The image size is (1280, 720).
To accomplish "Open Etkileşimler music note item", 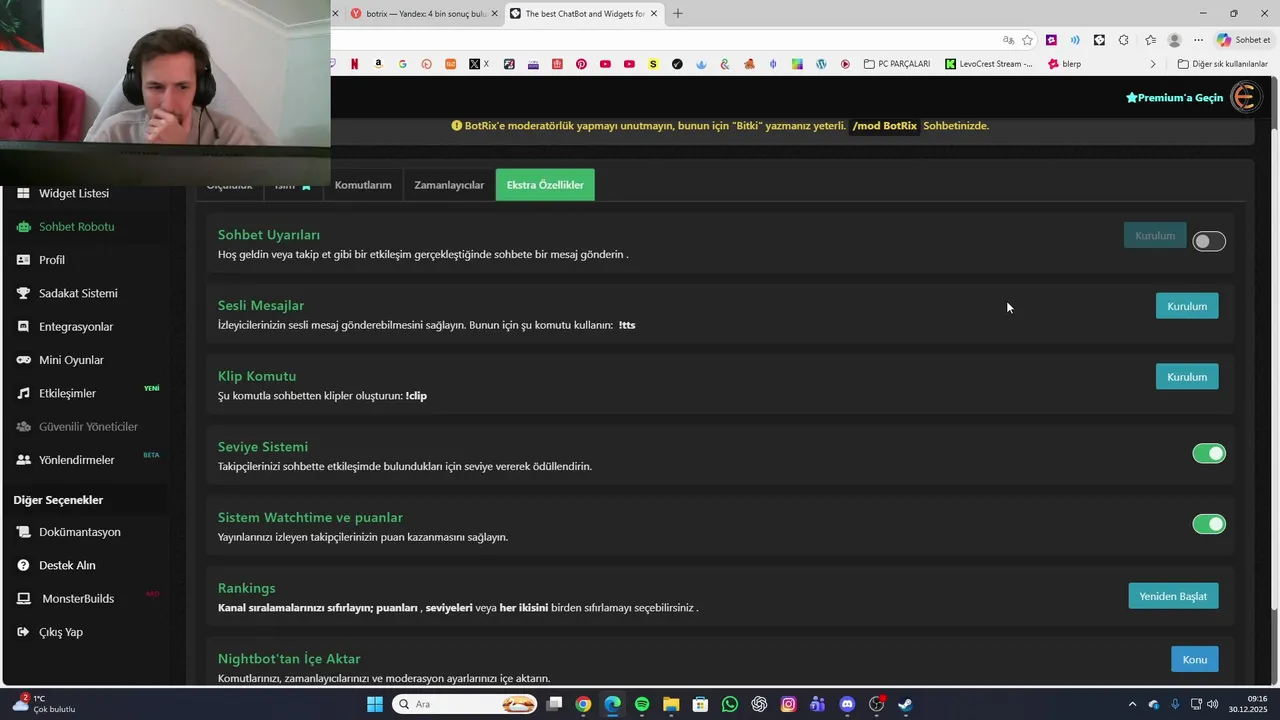I will 56,393.
